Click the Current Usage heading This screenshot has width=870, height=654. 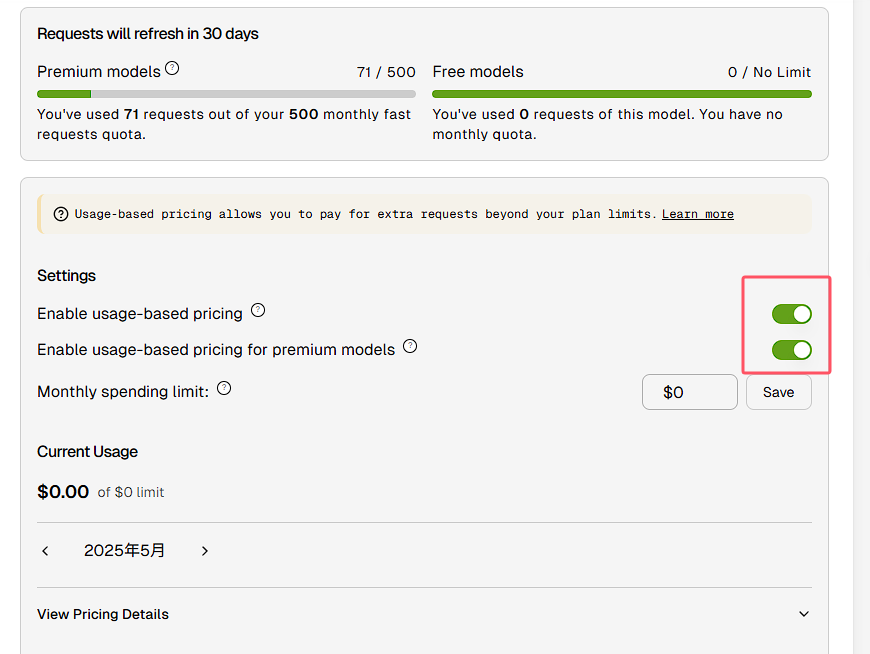point(88,452)
